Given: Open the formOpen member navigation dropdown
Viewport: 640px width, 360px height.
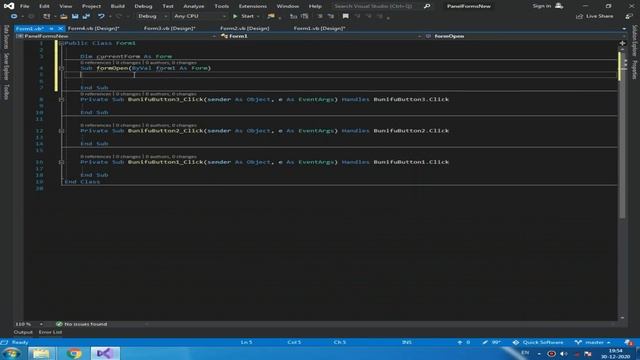Looking at the screenshot, I should click(525, 36).
